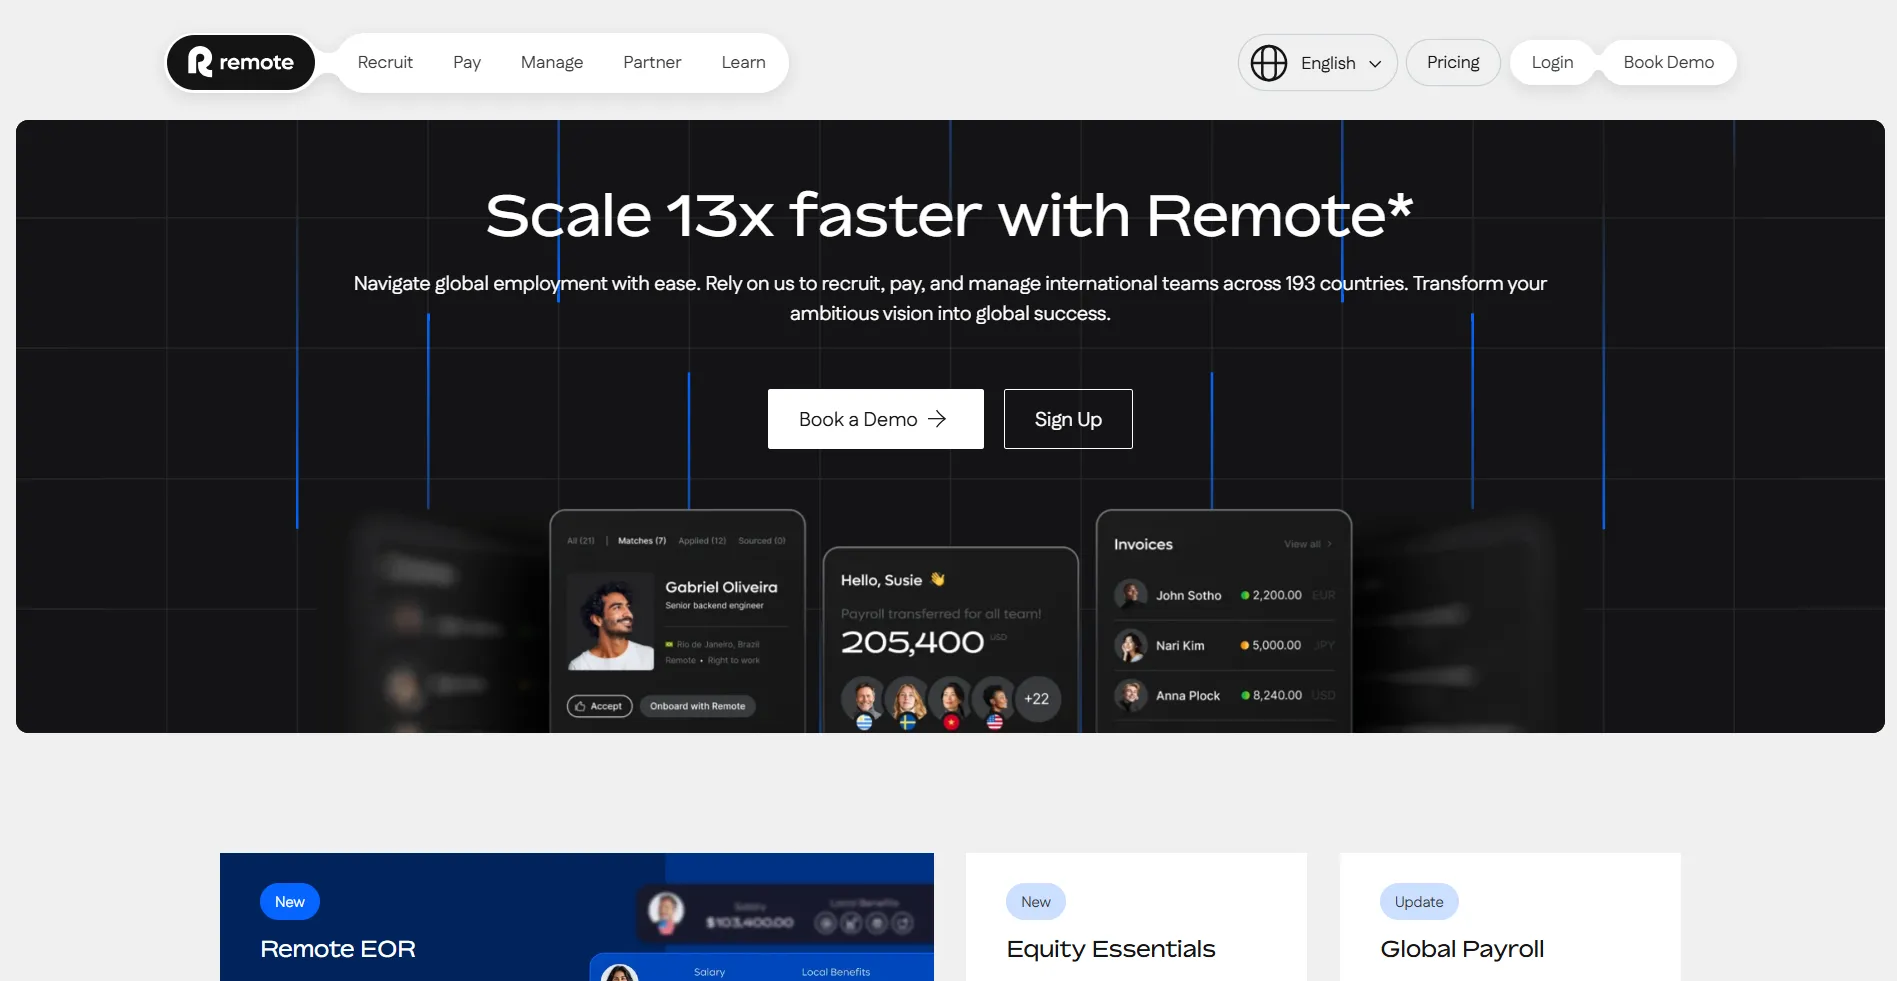Click John Sotho's avatar in the Invoices list

1131,593
